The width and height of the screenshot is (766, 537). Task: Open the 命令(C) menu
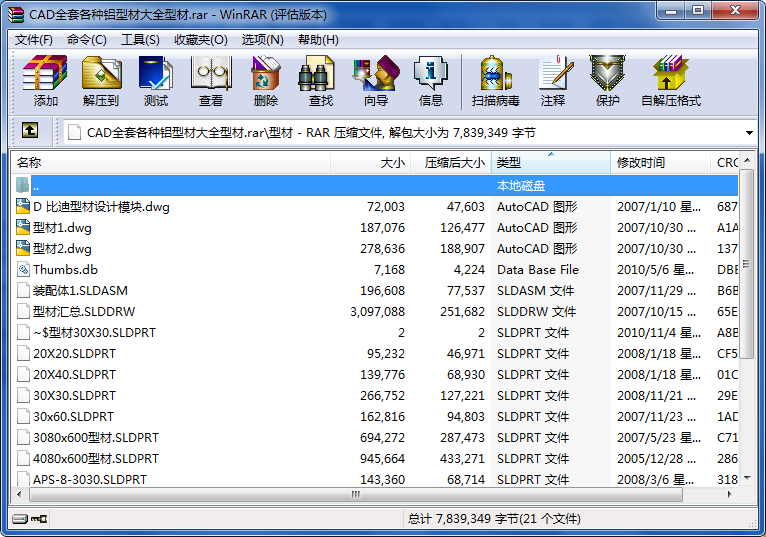[x=86, y=40]
